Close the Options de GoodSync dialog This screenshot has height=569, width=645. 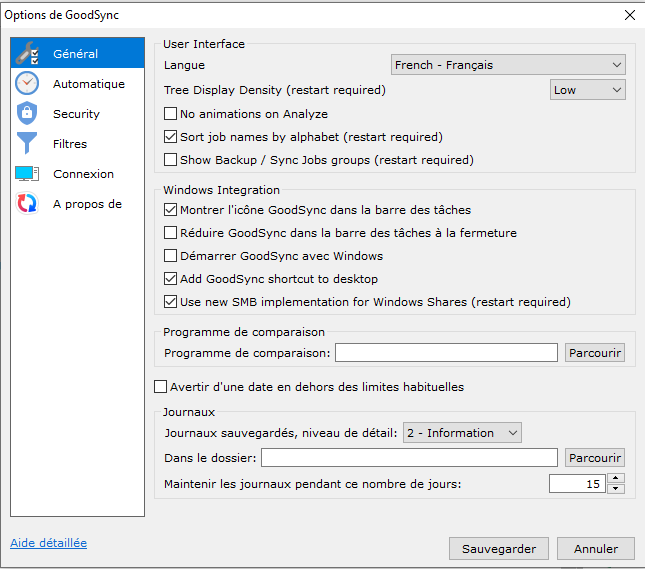(x=630, y=15)
